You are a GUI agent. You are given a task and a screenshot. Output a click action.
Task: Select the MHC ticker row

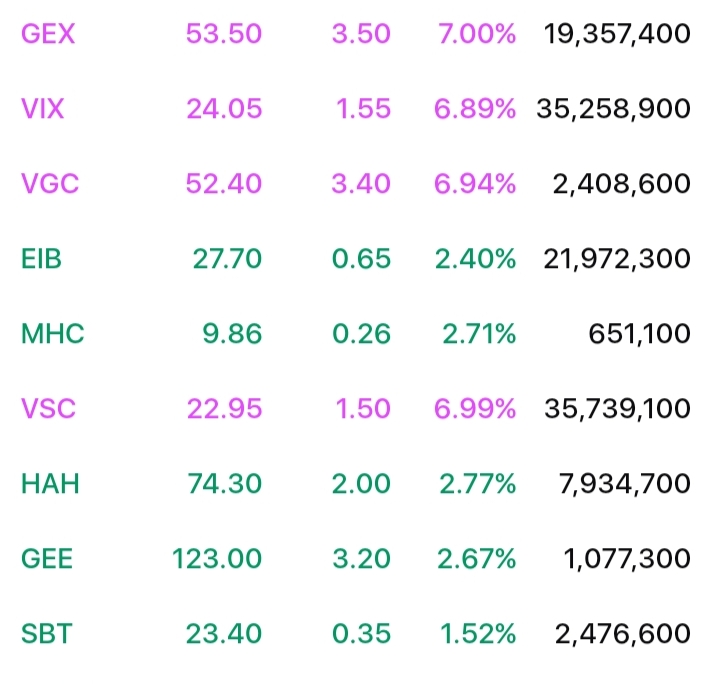click(x=53, y=334)
